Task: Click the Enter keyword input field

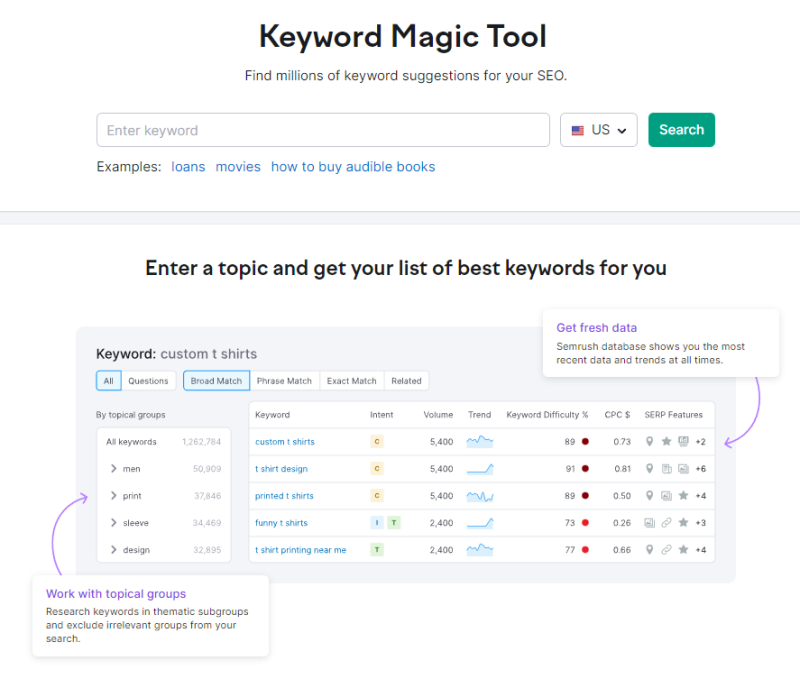Action: [323, 130]
